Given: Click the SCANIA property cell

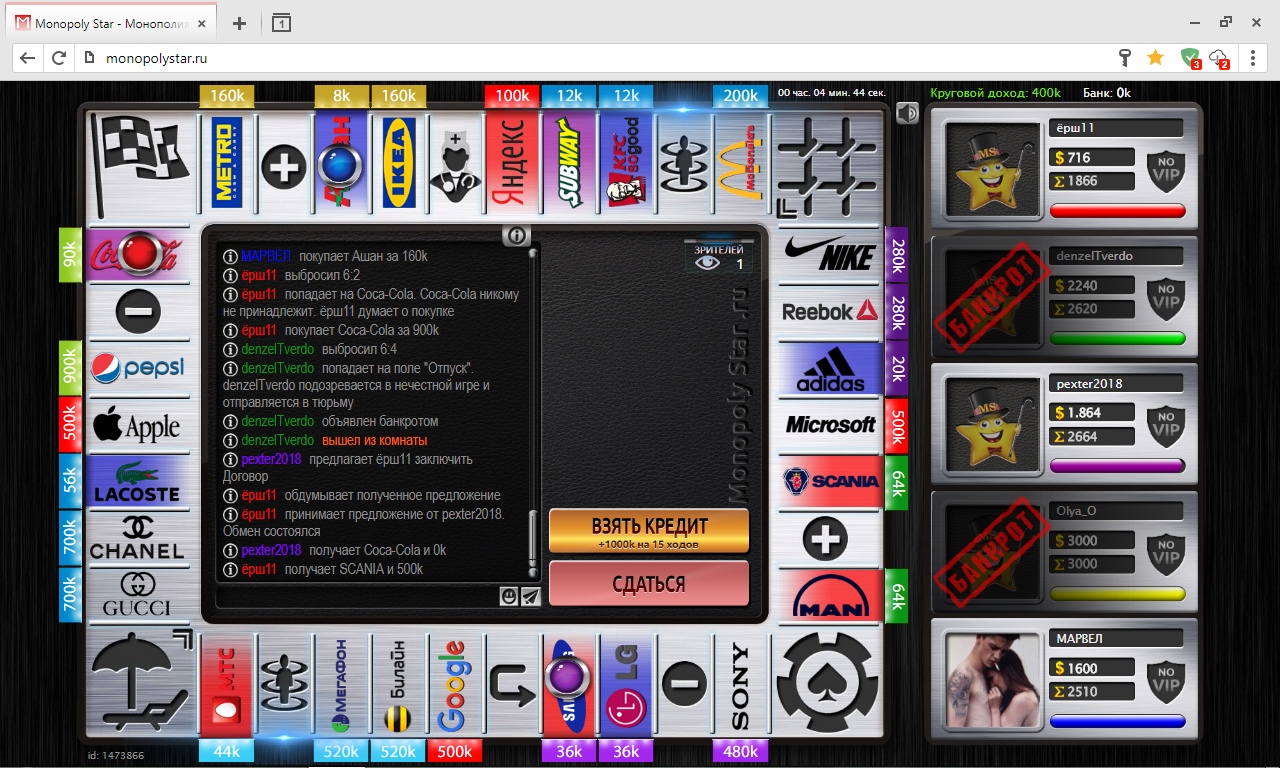Looking at the screenshot, I should pyautogui.click(x=830, y=482).
